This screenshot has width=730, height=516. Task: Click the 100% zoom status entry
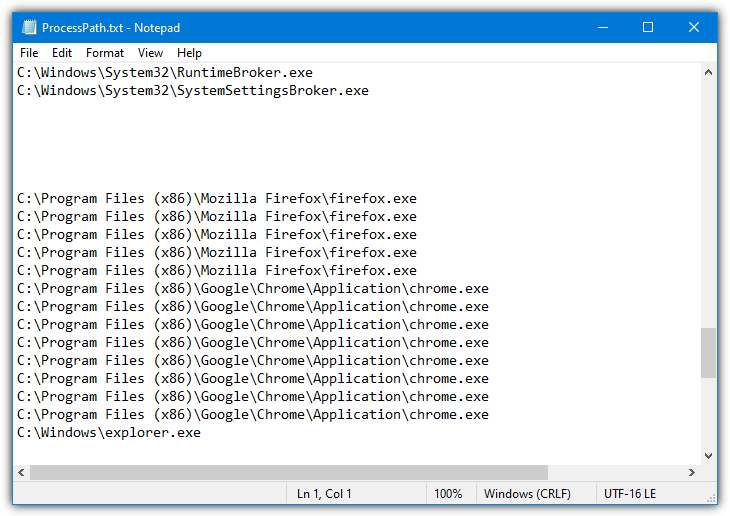448,494
